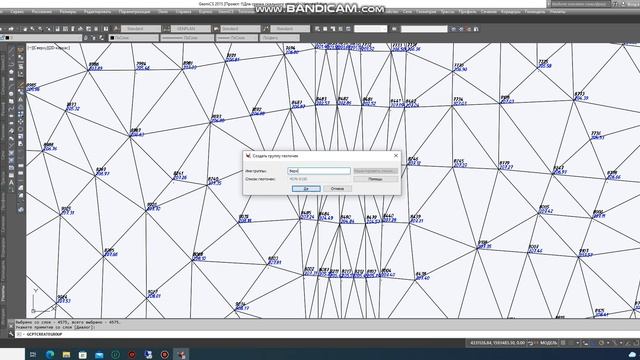Open the Профиль menu

point(467,12)
